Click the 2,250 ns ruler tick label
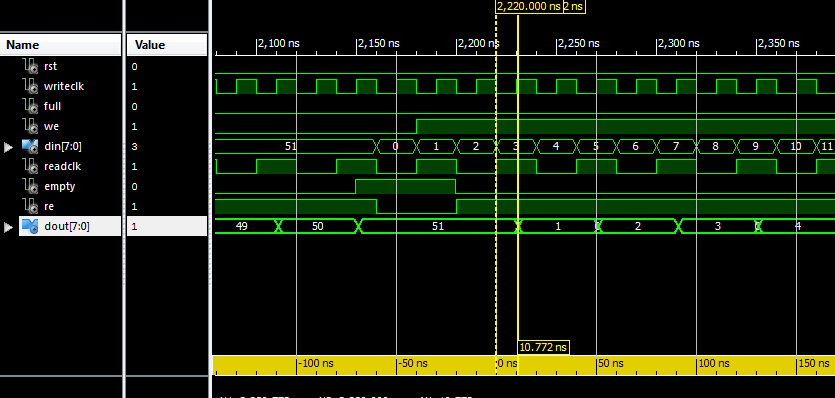Image resolution: width=835 pixels, height=398 pixels. coord(579,44)
